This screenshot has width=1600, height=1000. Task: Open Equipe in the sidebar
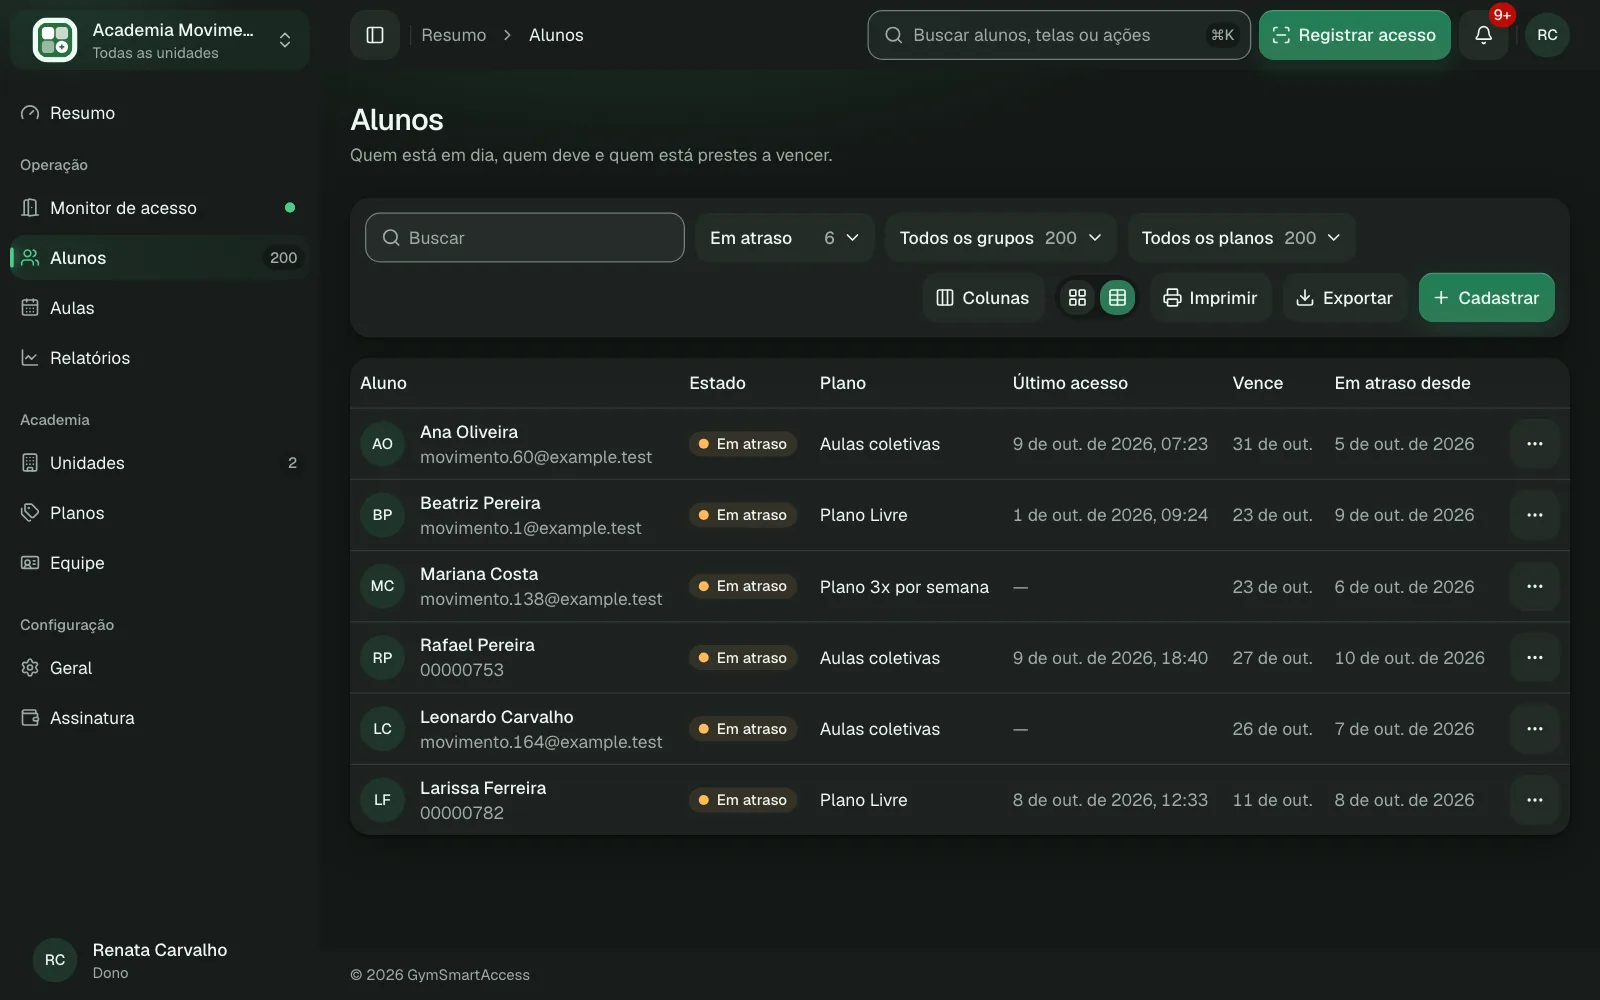coord(160,563)
